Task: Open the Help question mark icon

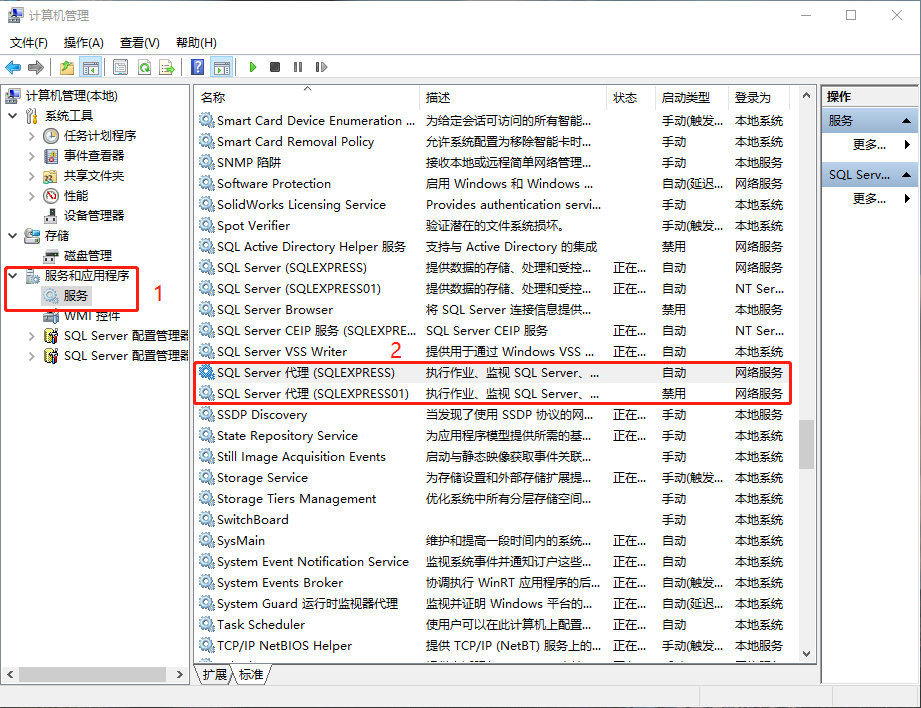Action: click(198, 67)
